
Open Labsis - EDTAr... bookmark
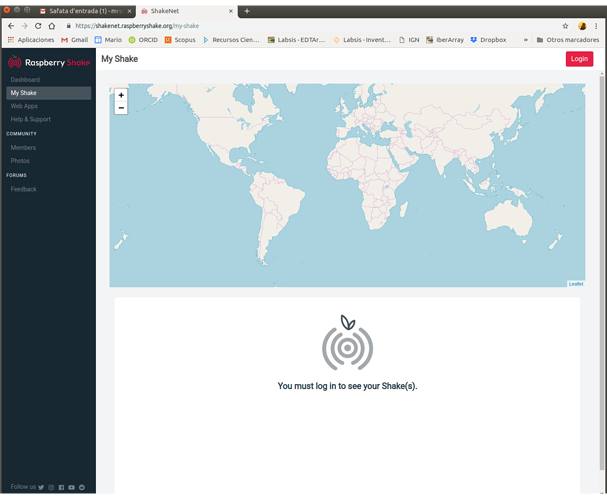(x=296, y=40)
